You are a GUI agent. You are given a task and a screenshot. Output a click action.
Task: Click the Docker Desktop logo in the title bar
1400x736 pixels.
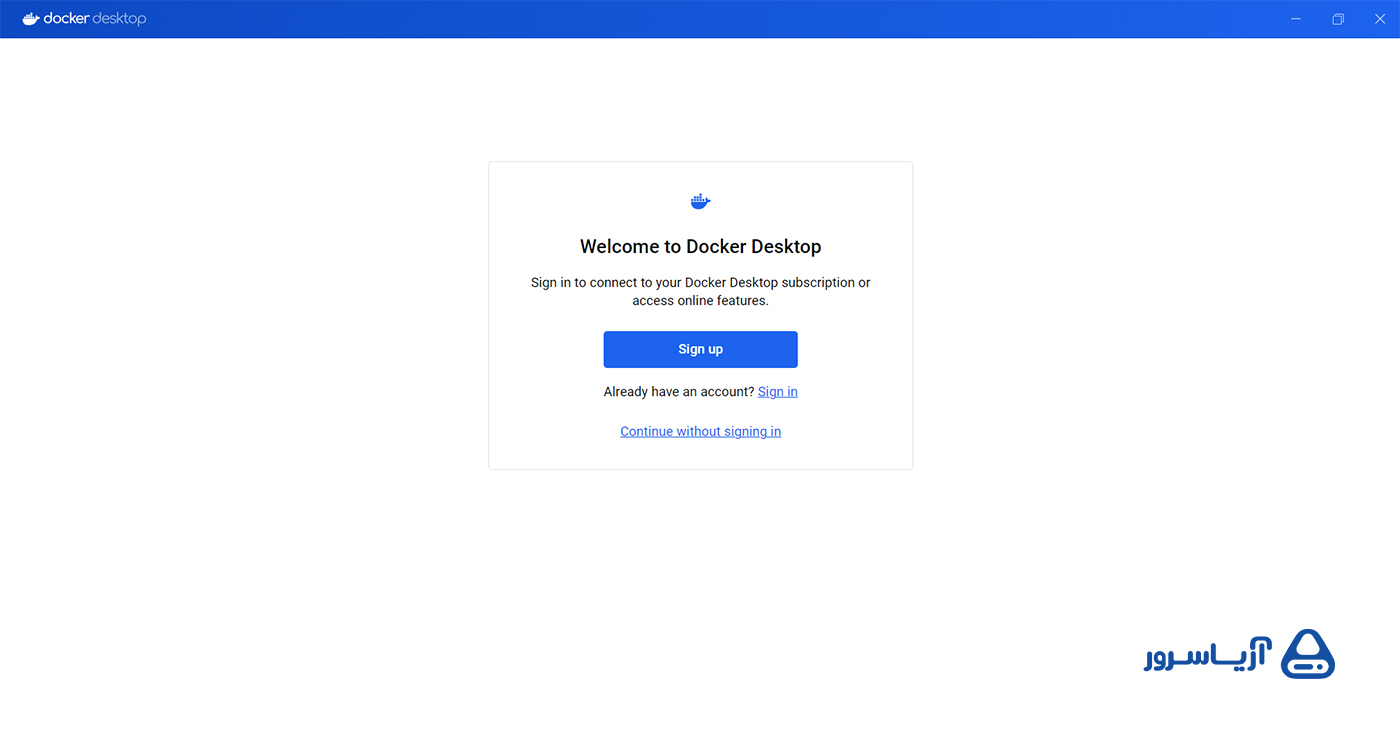point(84,18)
